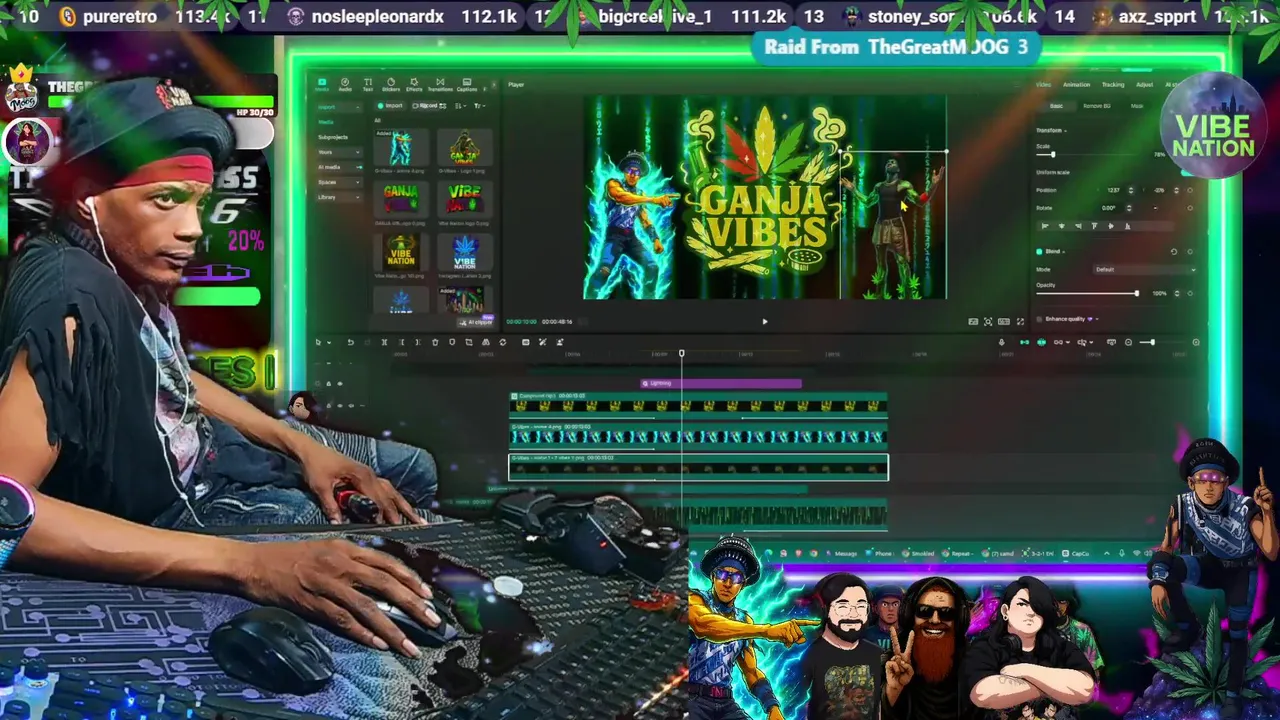Image resolution: width=1280 pixels, height=720 pixels.
Task: Click the align bottom icon in Transform
Action: pos(1127,226)
